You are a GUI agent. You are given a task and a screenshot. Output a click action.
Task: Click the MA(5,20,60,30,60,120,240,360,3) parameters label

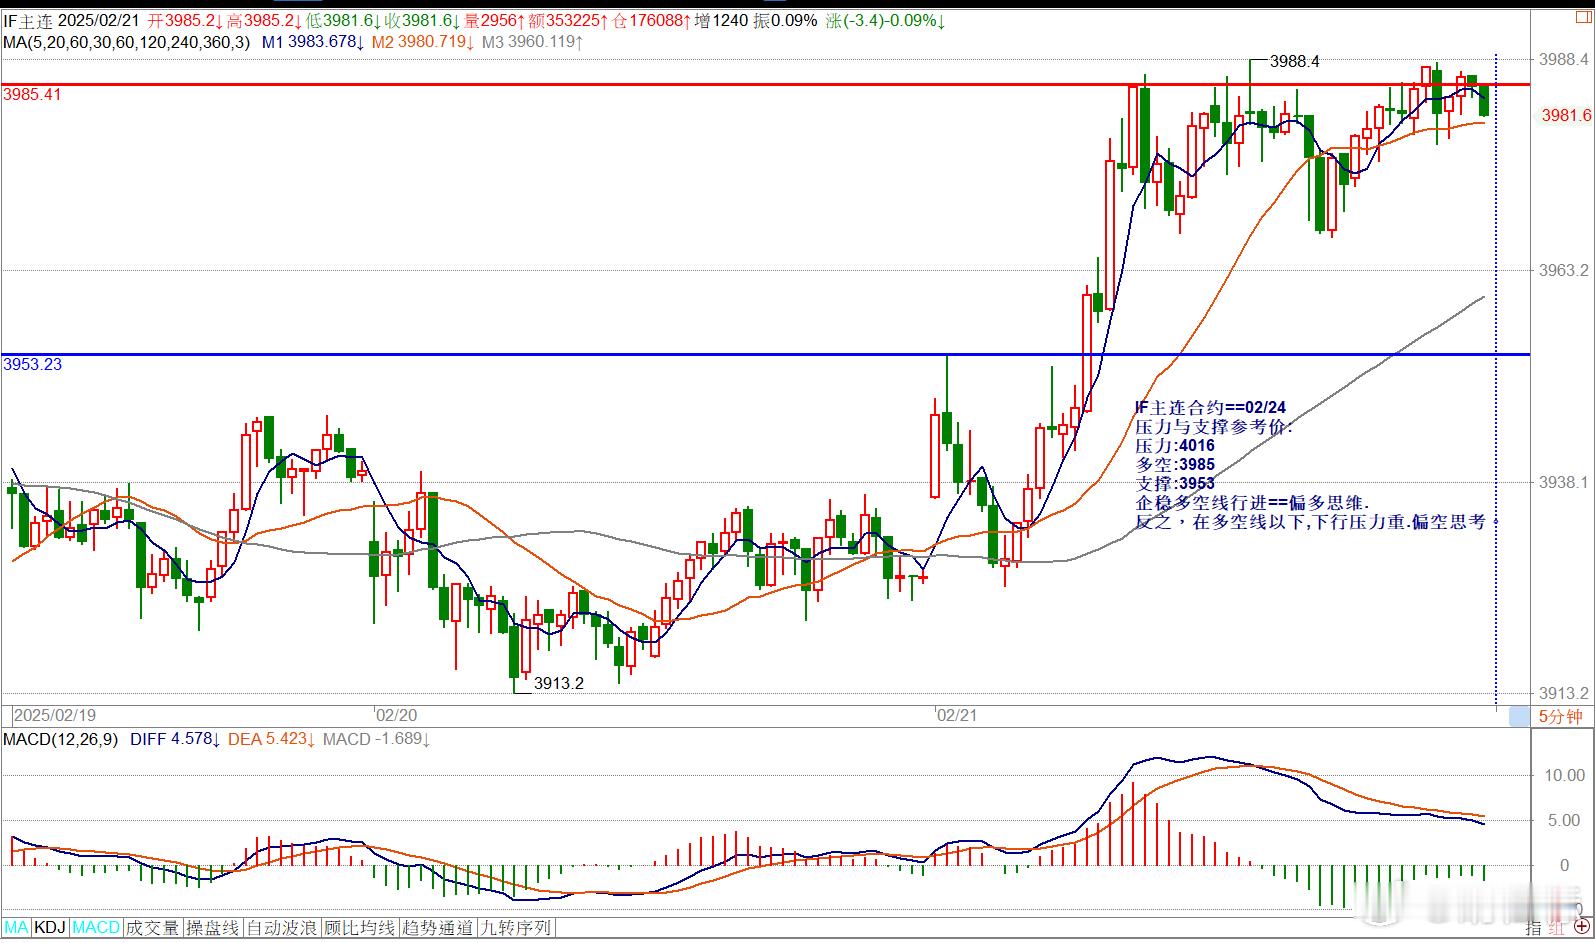pyautogui.click(x=127, y=42)
